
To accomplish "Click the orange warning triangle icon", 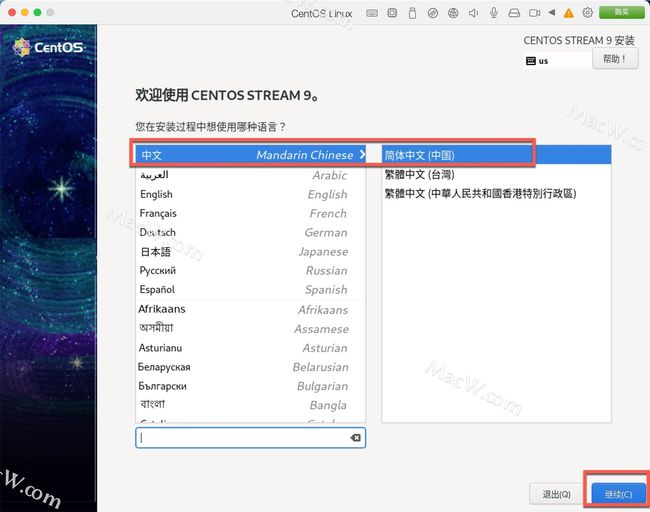I will coord(568,13).
